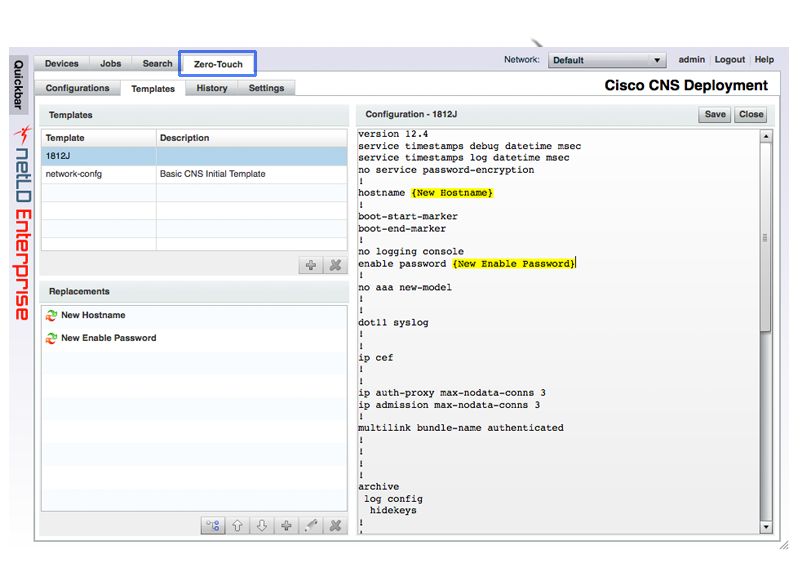Add a new replacement with plus icon
This screenshot has width=800, height=580.
click(x=286, y=525)
